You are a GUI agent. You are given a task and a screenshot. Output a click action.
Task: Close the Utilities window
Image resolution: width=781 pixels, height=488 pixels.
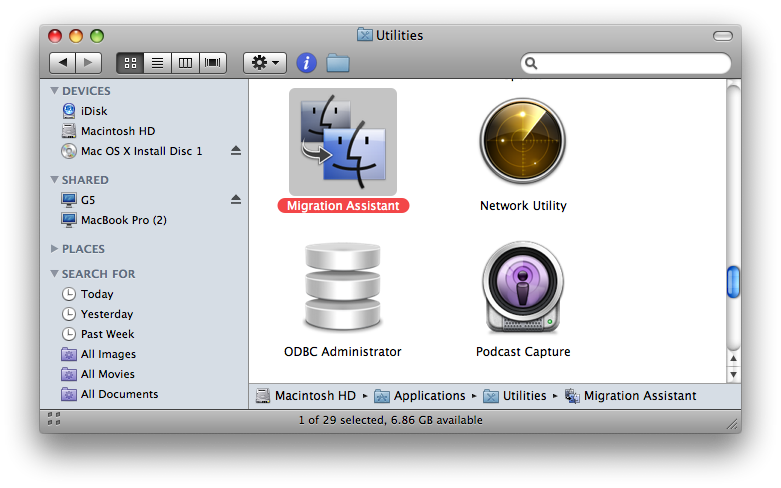(x=55, y=36)
